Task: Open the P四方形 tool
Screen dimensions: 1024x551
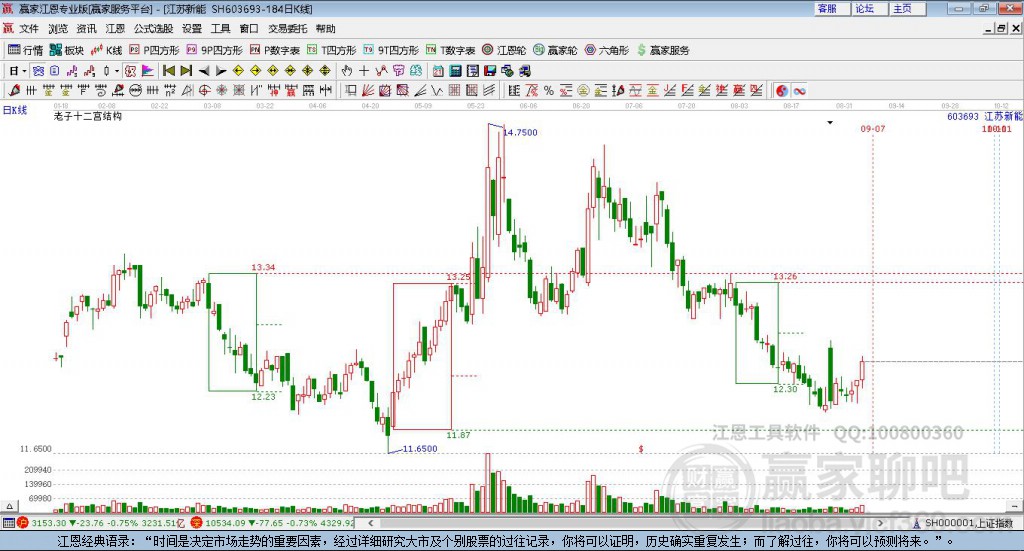Action: click(154, 50)
